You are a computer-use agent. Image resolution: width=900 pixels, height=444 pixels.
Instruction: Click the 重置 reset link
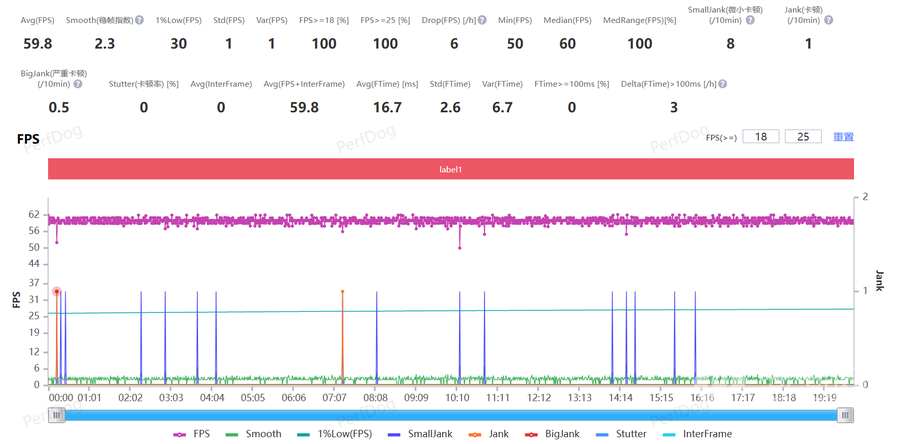[x=843, y=137]
